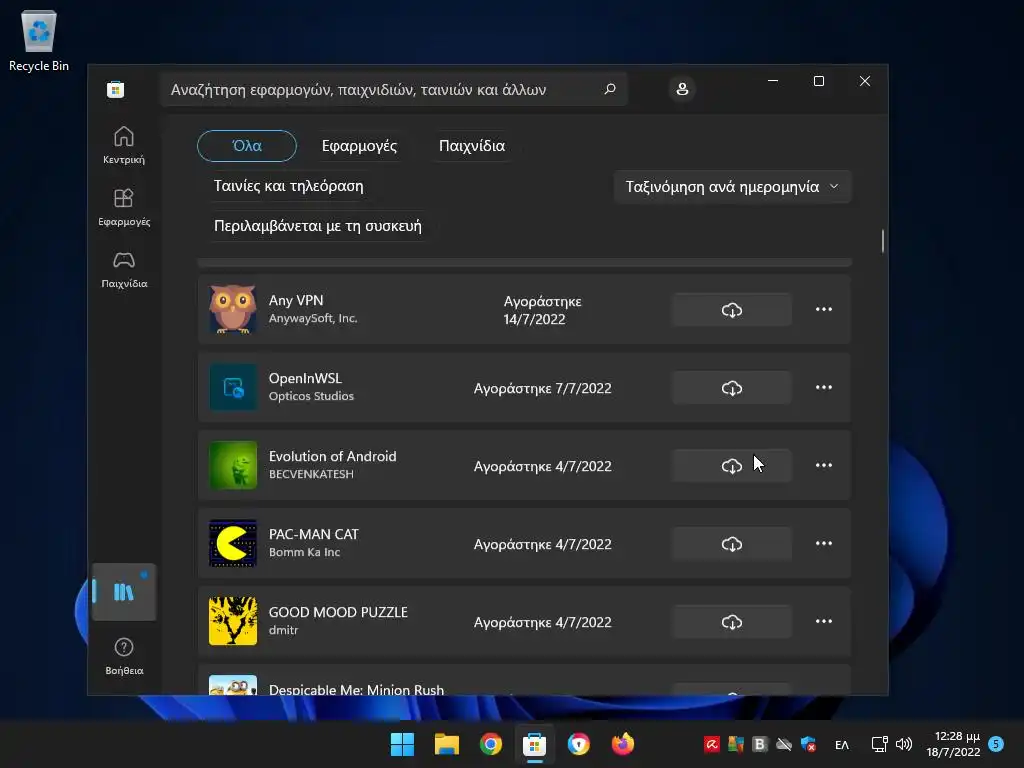Open the Recycle Bin desktop icon
1024x768 pixels.
[39, 40]
